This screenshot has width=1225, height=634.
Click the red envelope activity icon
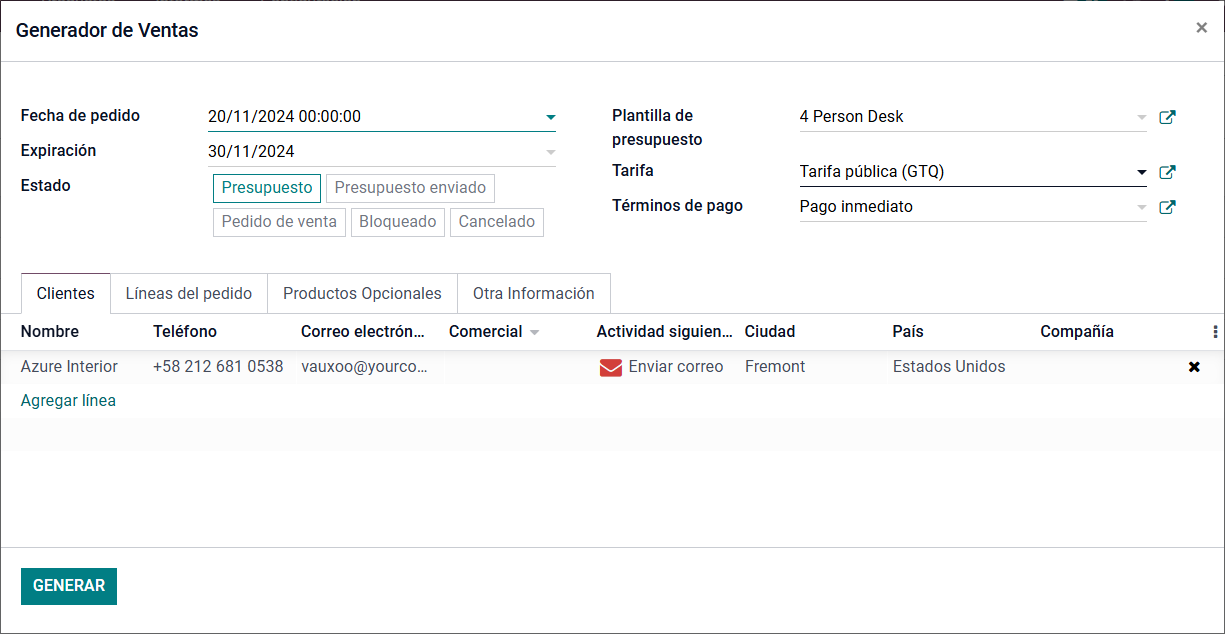pyautogui.click(x=610, y=368)
